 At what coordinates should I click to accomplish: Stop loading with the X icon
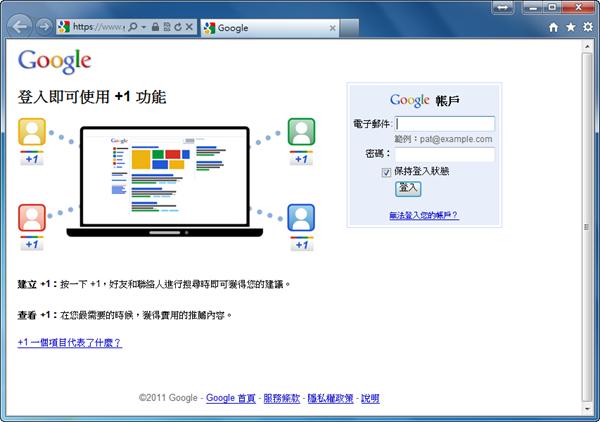pos(189,27)
